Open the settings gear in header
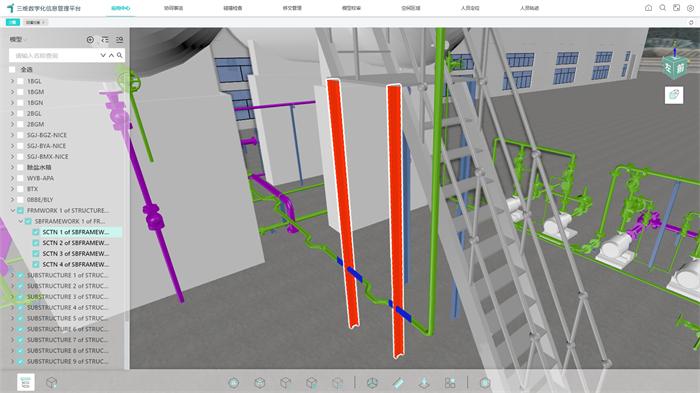 tap(690, 8)
